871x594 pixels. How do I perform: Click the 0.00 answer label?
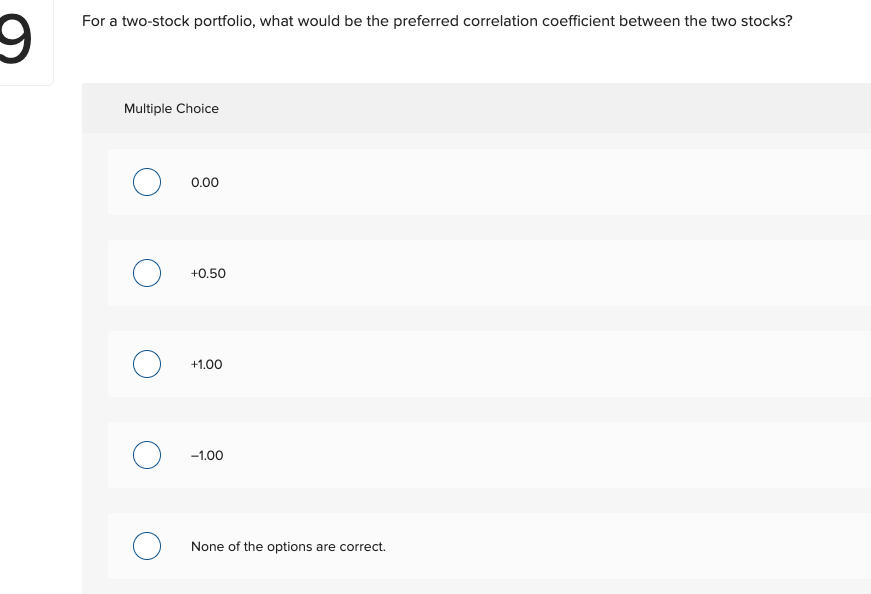coord(205,182)
